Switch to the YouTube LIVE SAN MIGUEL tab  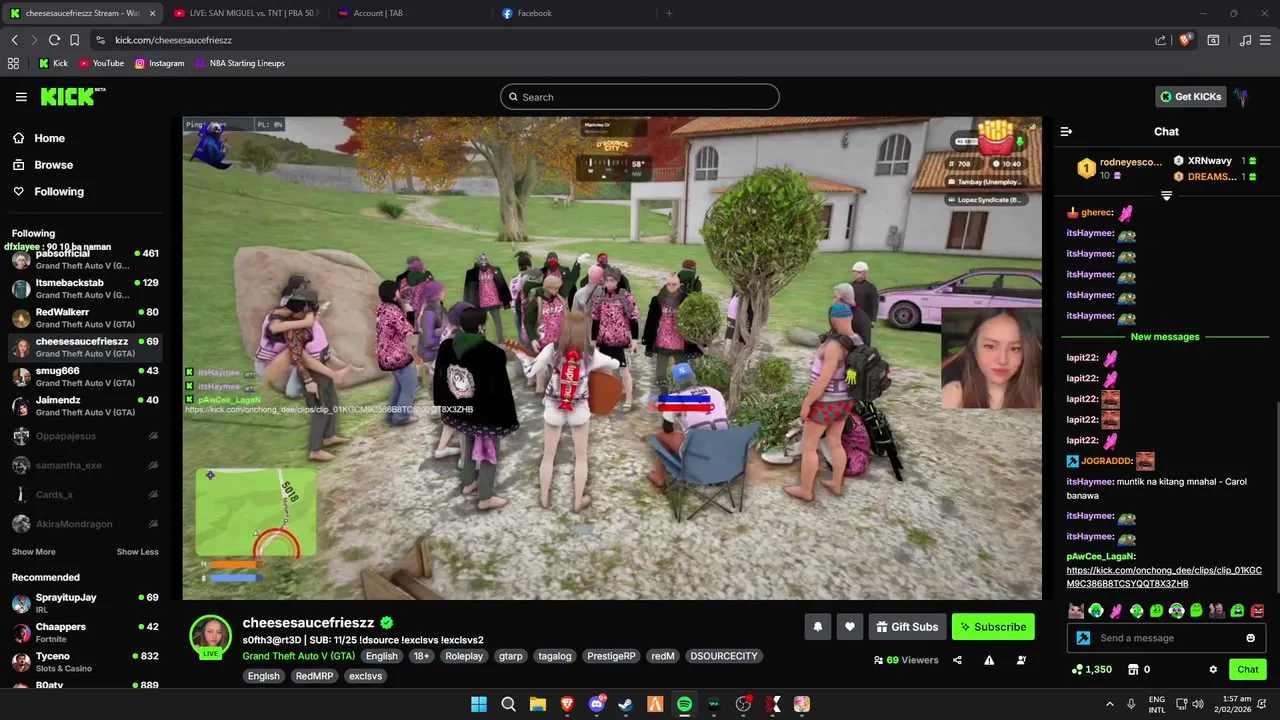click(245, 13)
